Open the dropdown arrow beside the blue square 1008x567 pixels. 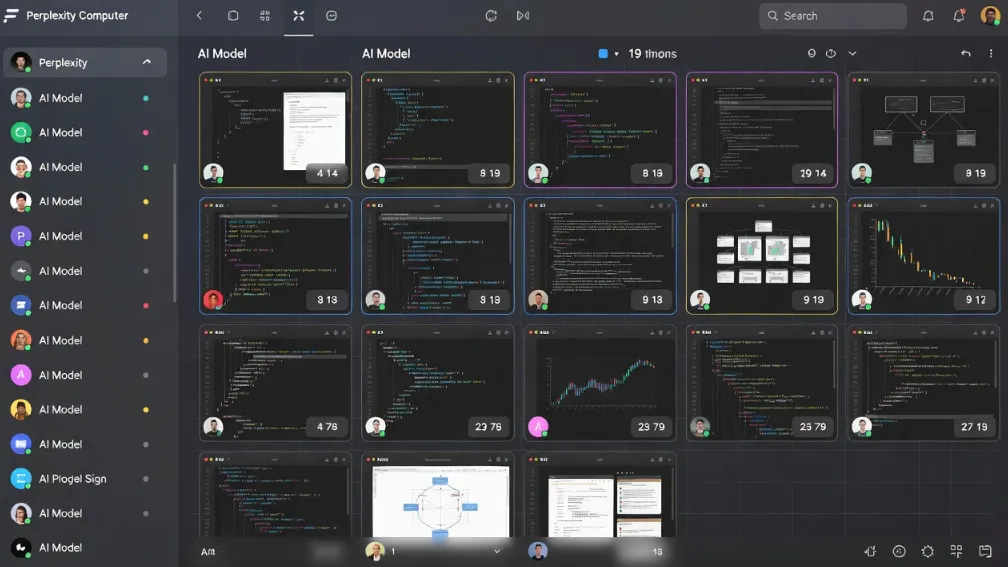tap(617, 54)
